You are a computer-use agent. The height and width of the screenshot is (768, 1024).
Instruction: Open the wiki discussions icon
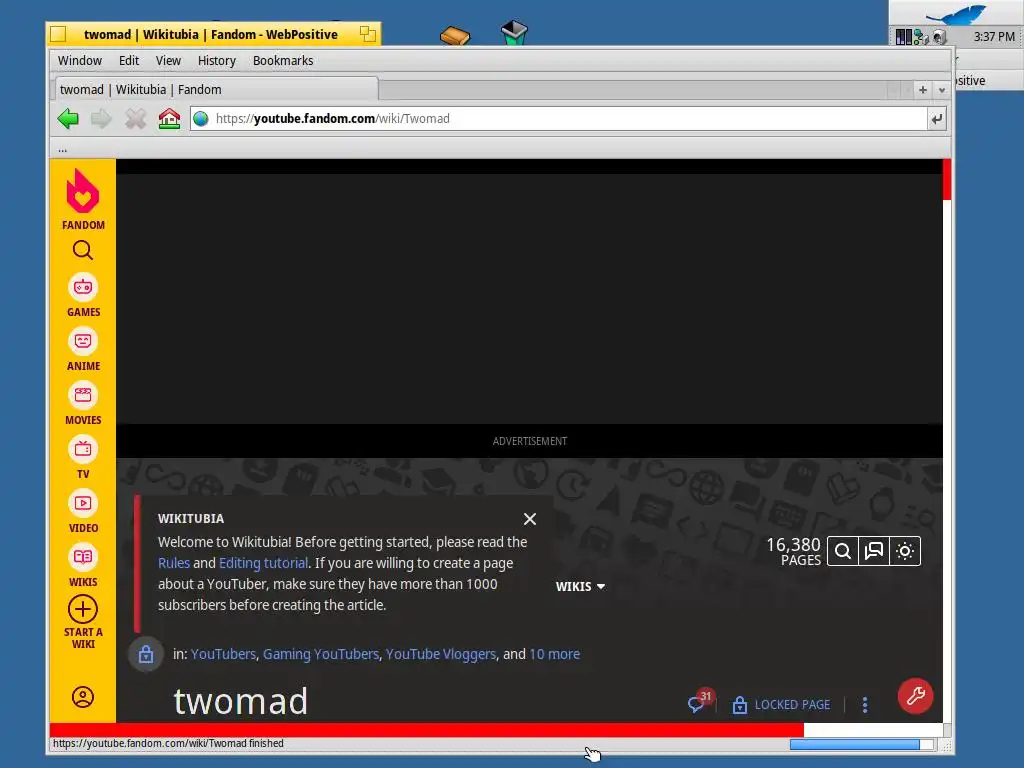click(874, 551)
